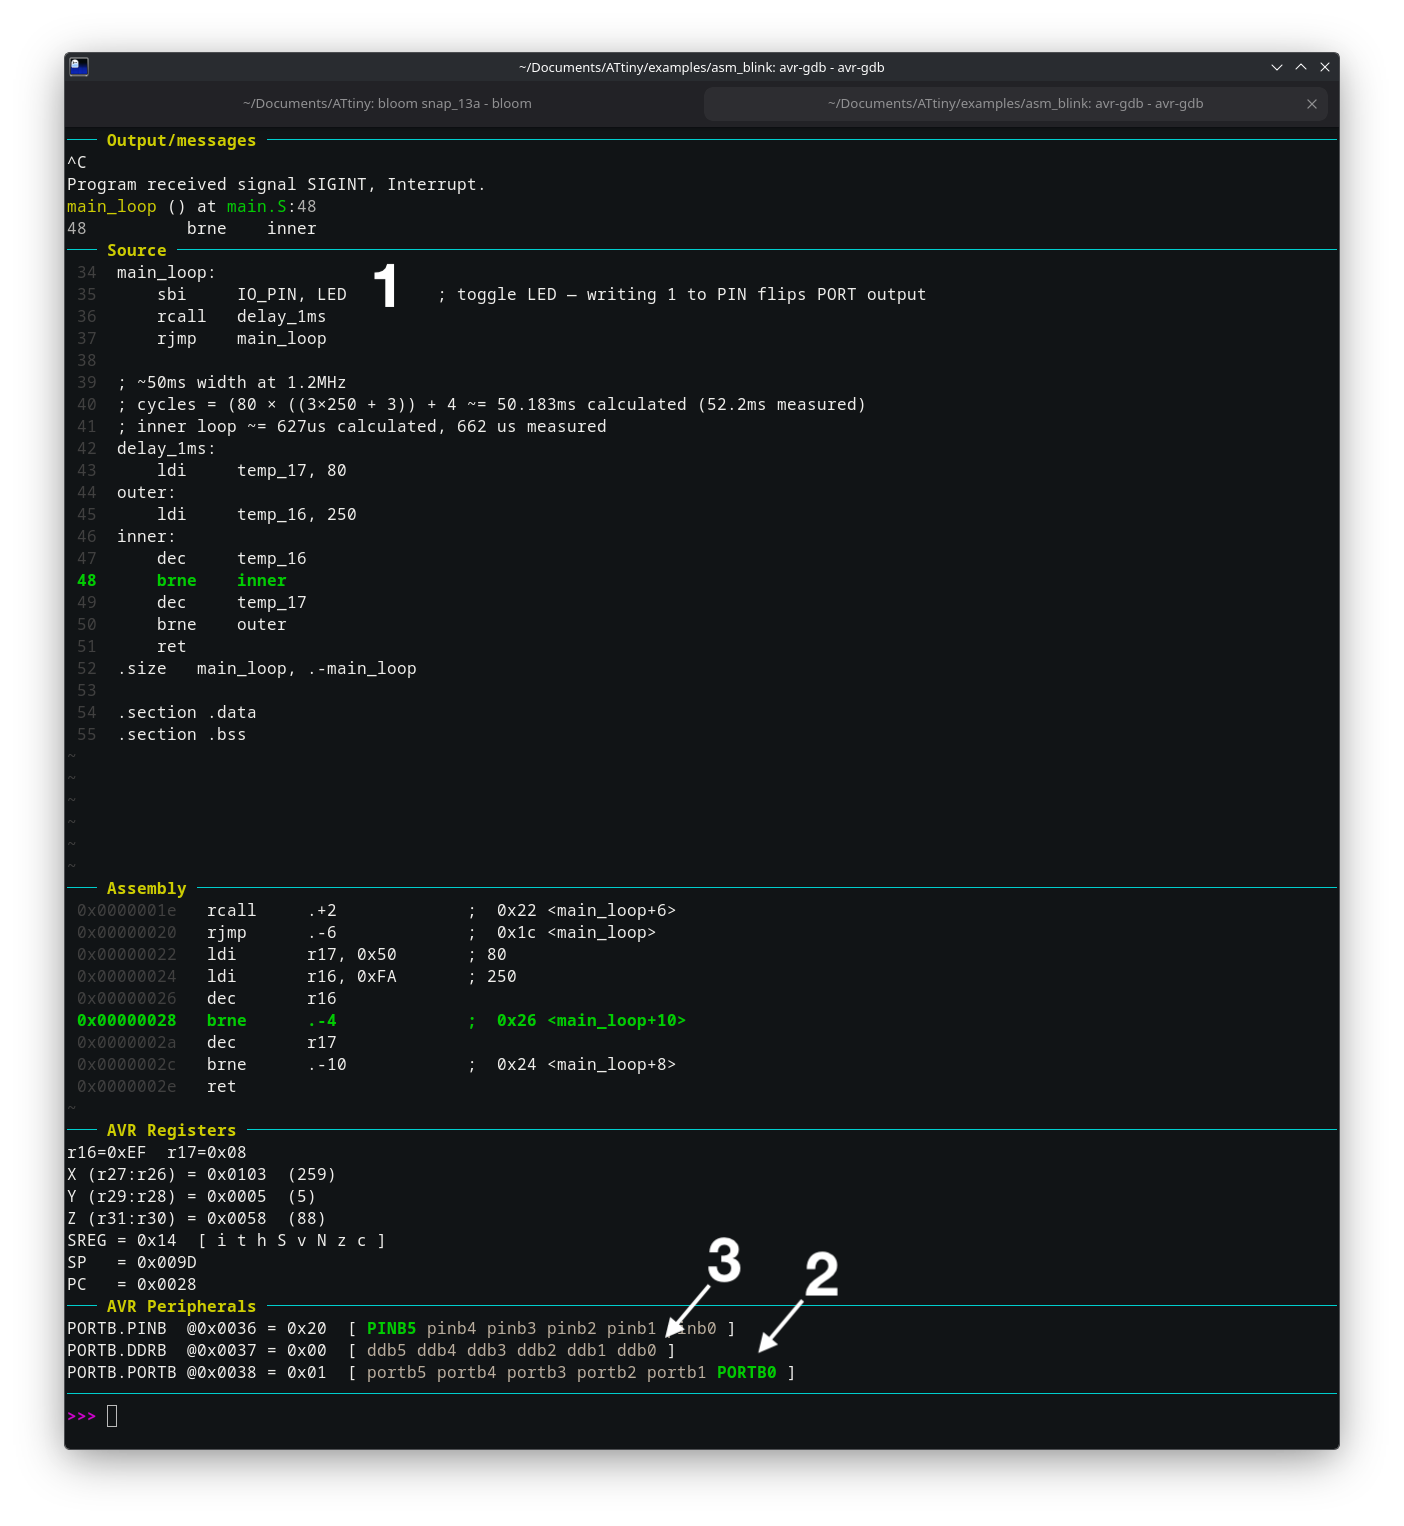Maximize the terminal window
The height and width of the screenshot is (1526, 1404).
1301,67
